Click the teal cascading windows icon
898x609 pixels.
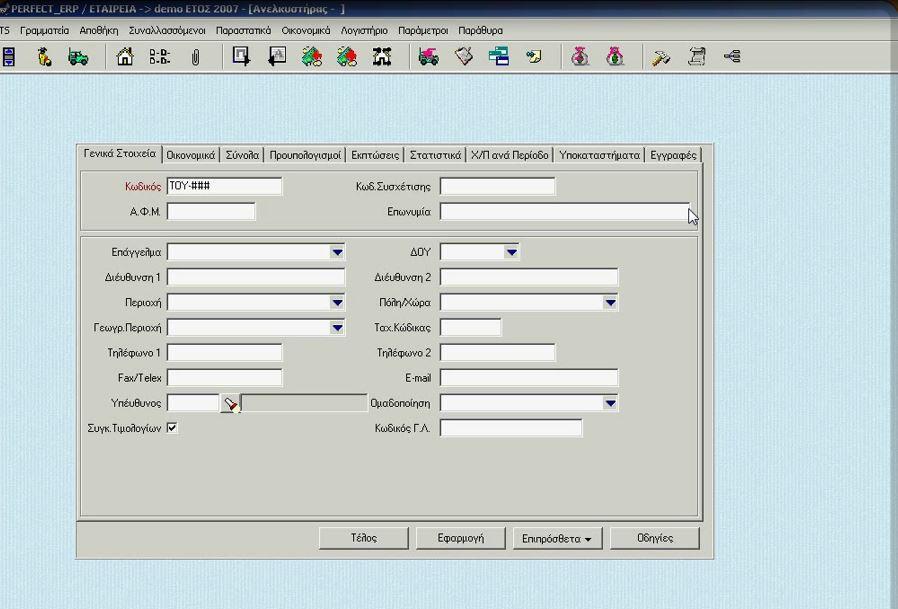[499, 57]
